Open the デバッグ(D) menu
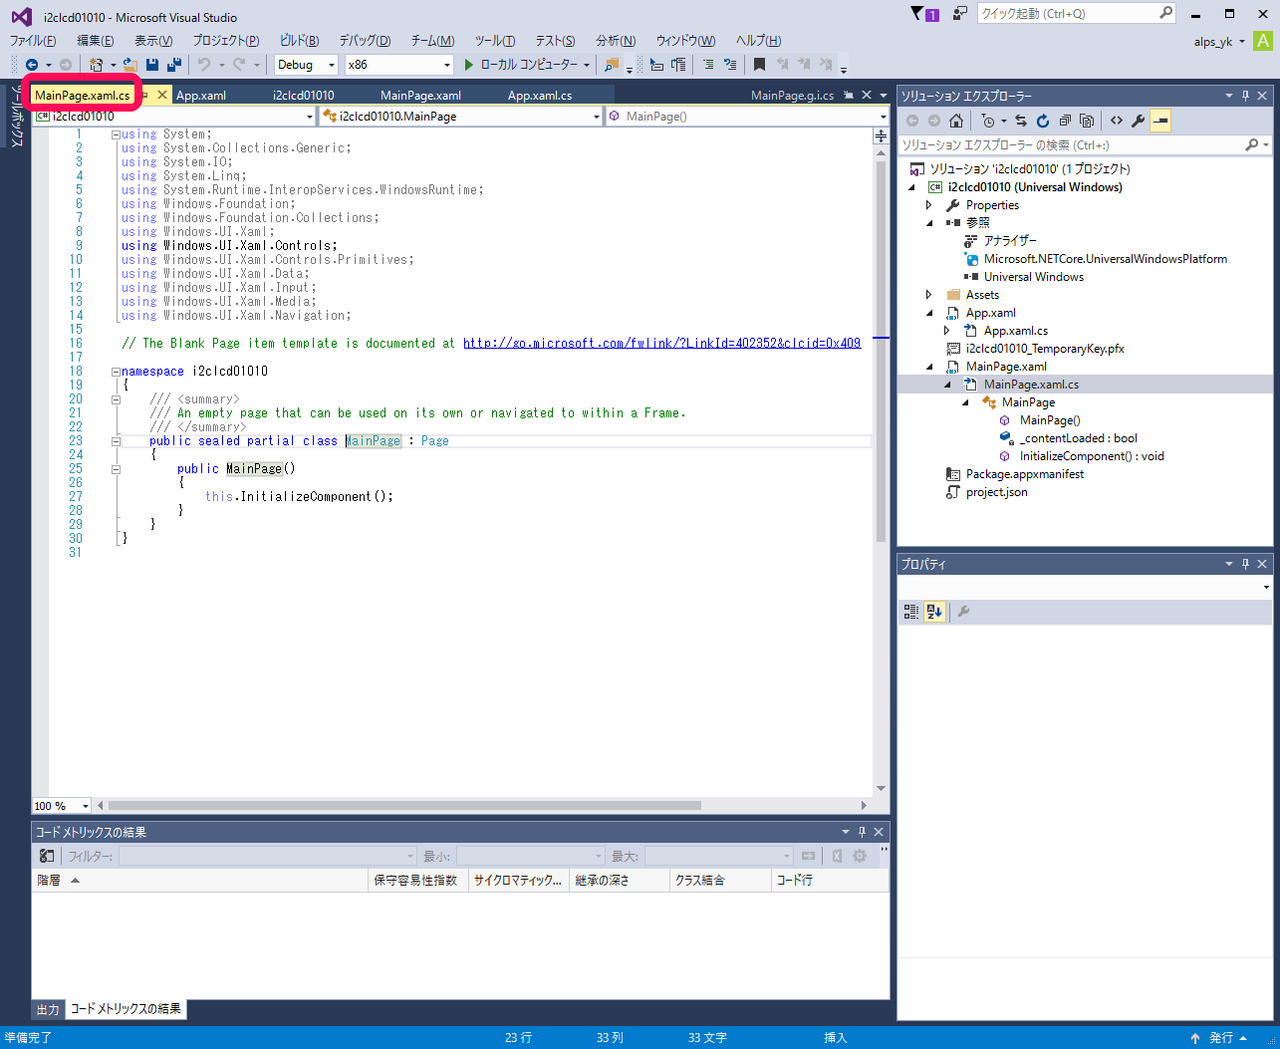The width and height of the screenshot is (1280, 1049). click(x=364, y=41)
